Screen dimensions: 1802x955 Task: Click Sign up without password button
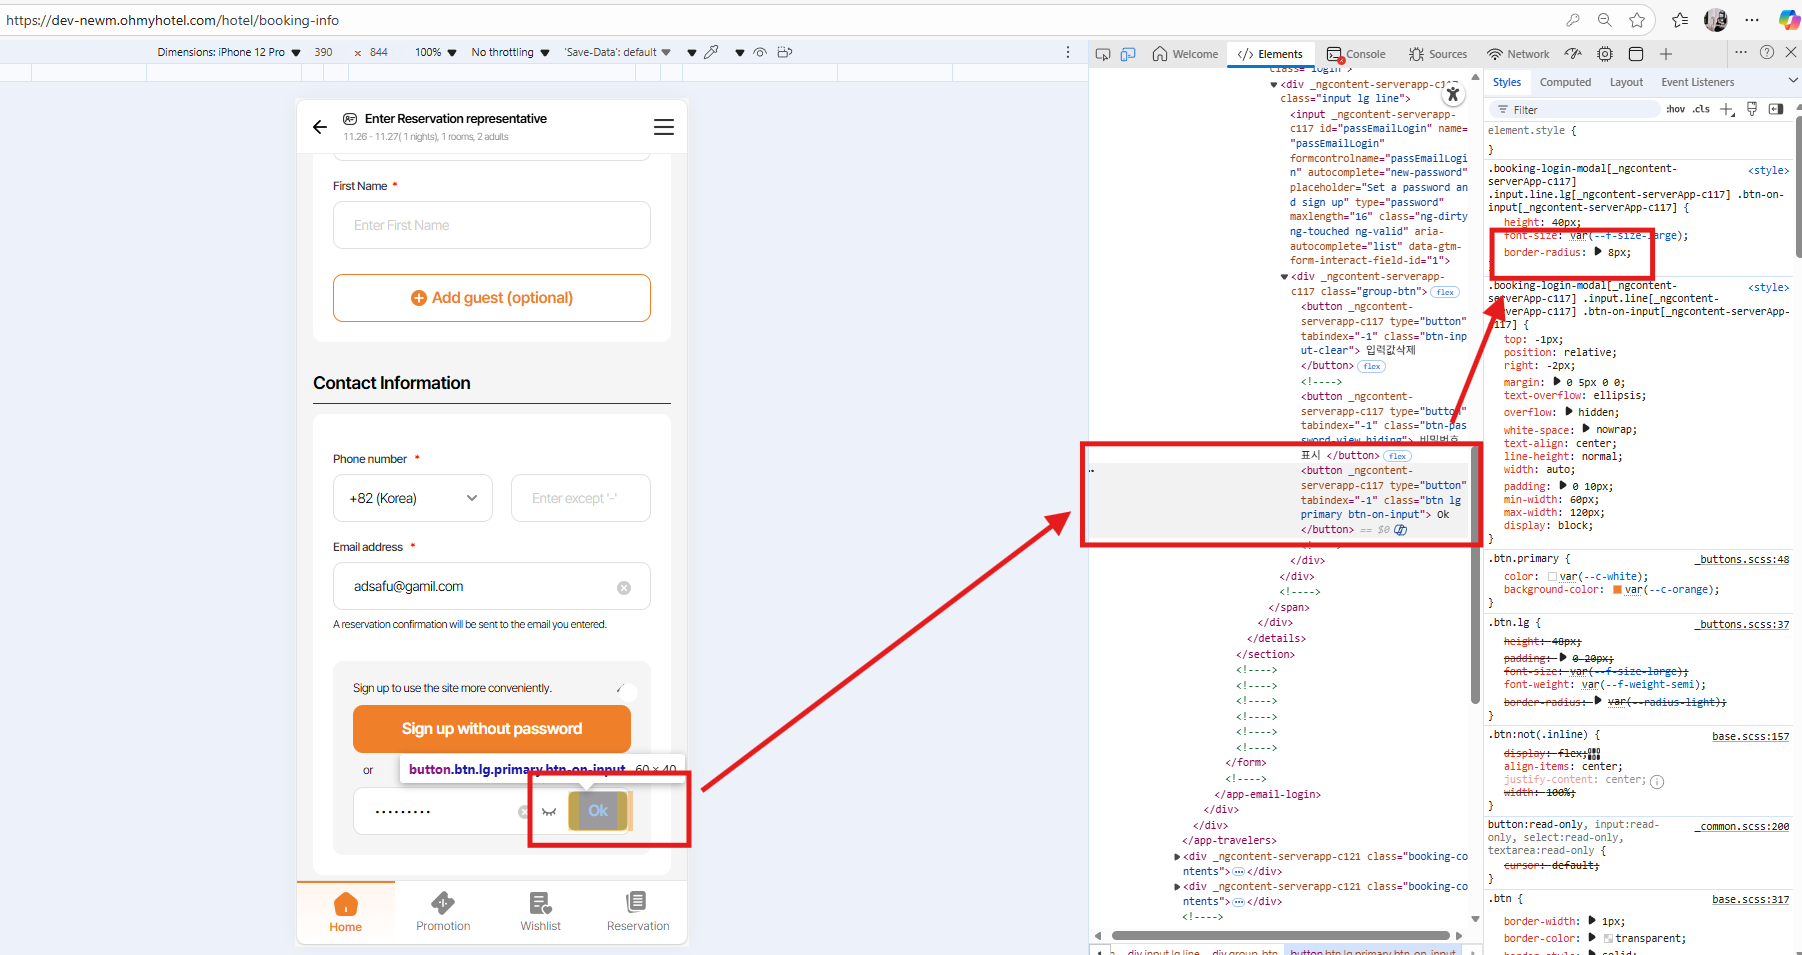pyautogui.click(x=492, y=729)
